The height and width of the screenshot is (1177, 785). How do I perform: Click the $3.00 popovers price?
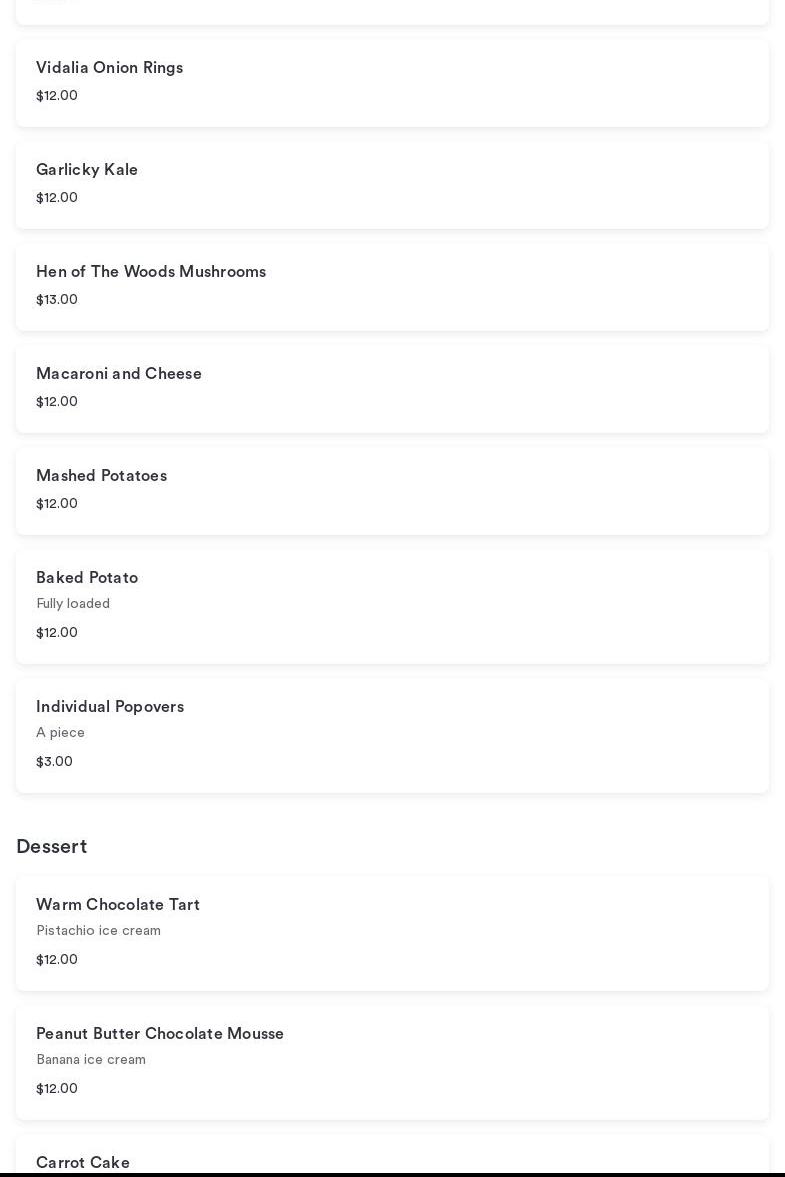click(x=55, y=762)
